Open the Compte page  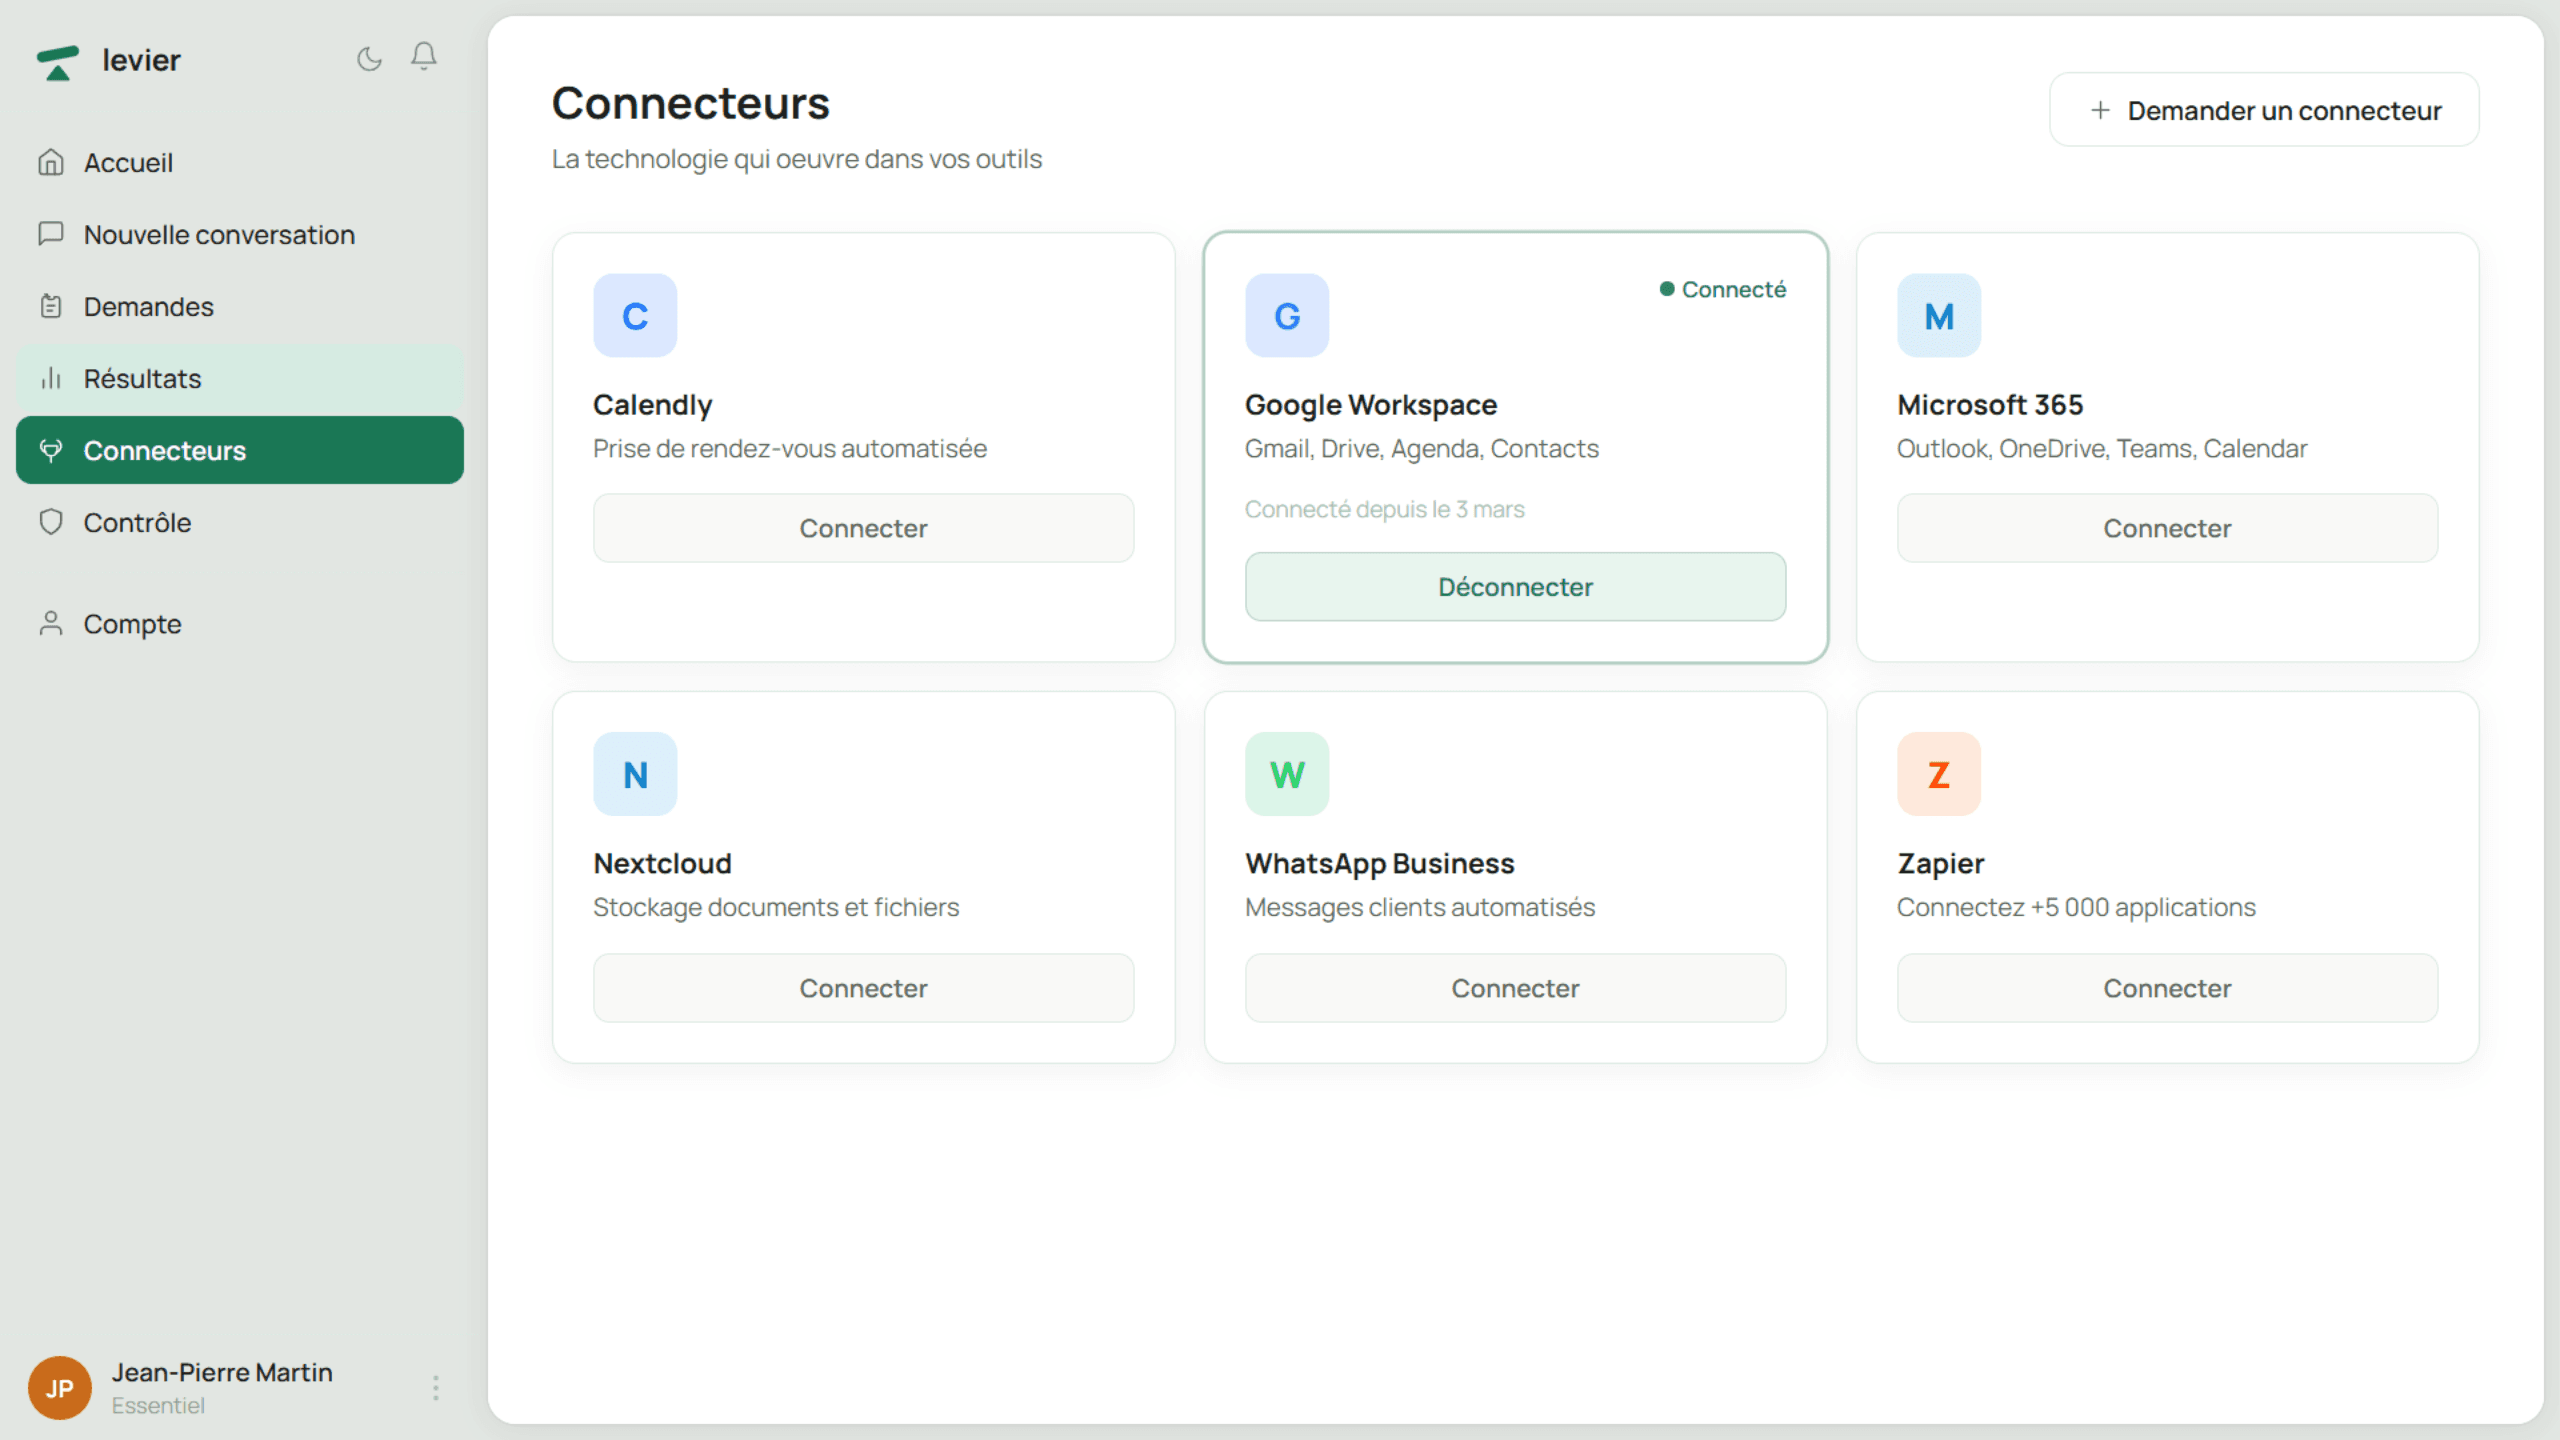coord(240,623)
